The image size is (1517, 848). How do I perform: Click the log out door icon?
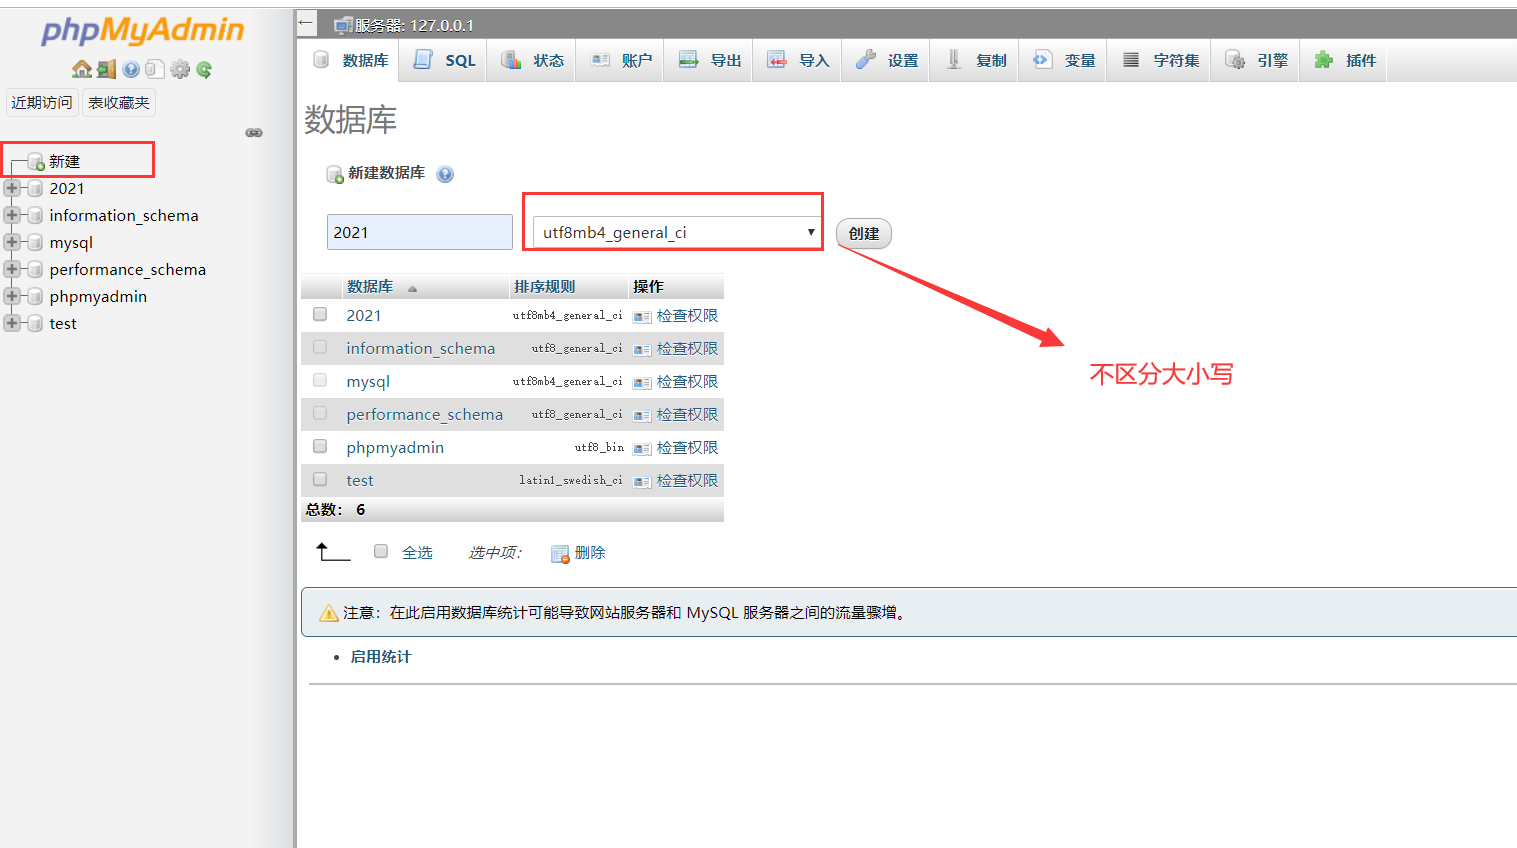106,69
